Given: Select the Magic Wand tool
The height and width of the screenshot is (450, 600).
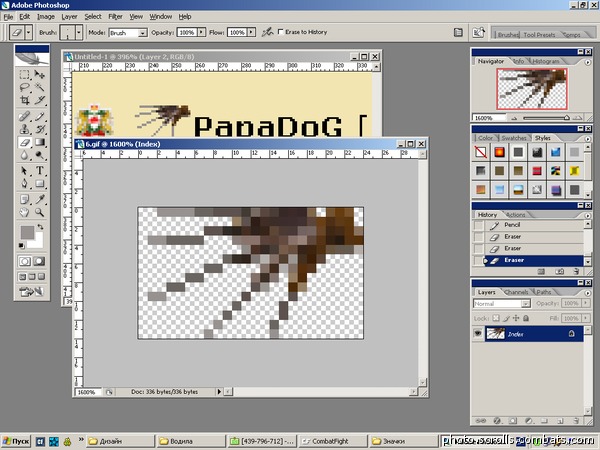Looking at the screenshot, I should pos(39,88).
